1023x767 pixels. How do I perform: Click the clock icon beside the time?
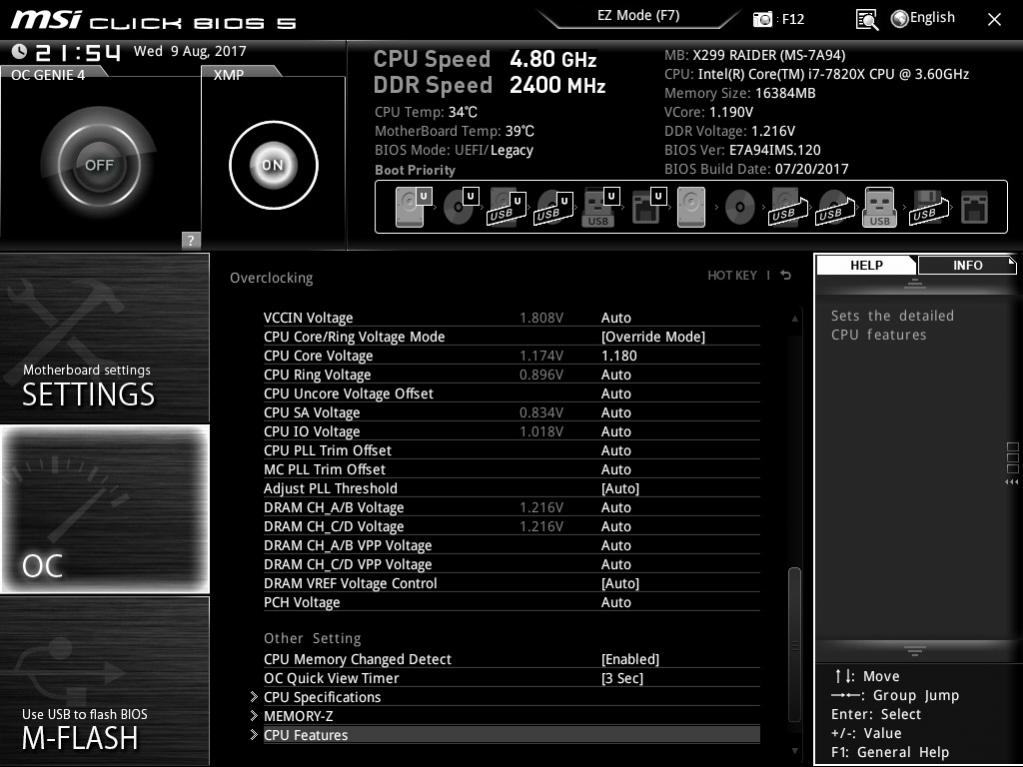pos(20,51)
